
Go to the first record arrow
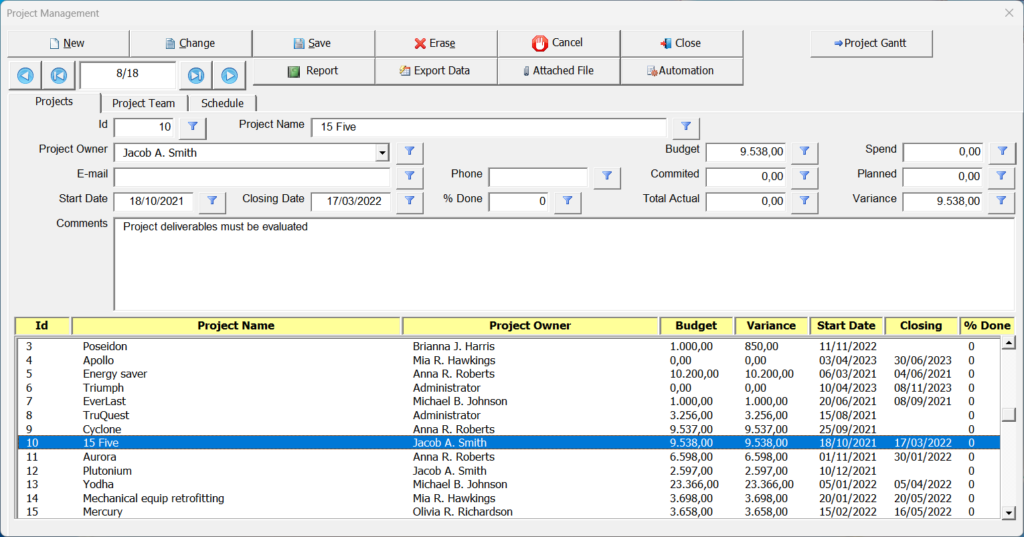pos(59,75)
